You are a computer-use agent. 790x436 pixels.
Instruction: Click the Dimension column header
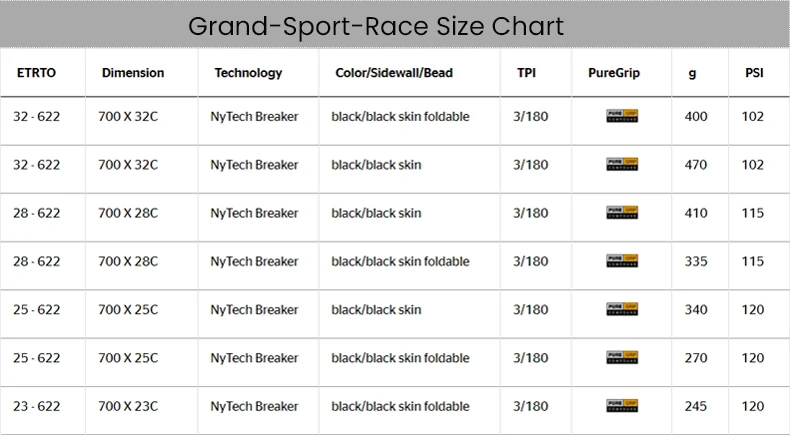pos(133,73)
